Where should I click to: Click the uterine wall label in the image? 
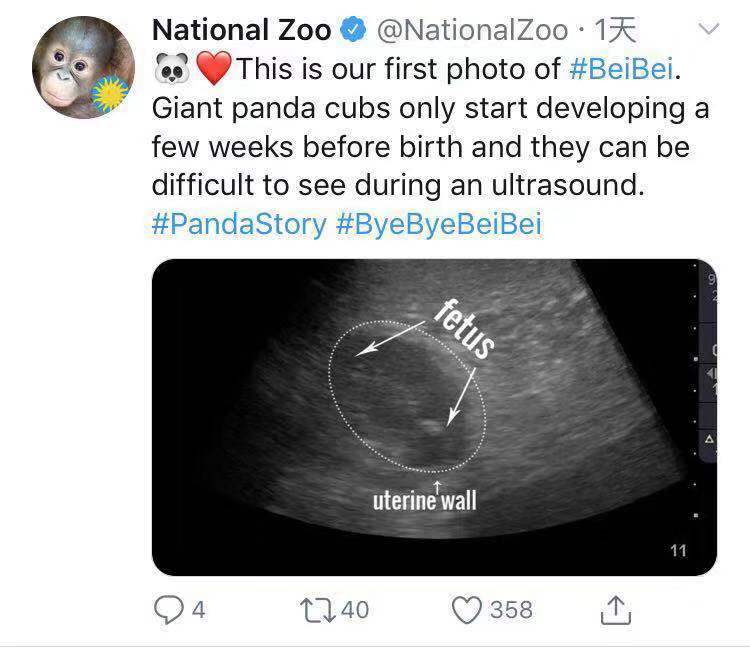point(425,499)
